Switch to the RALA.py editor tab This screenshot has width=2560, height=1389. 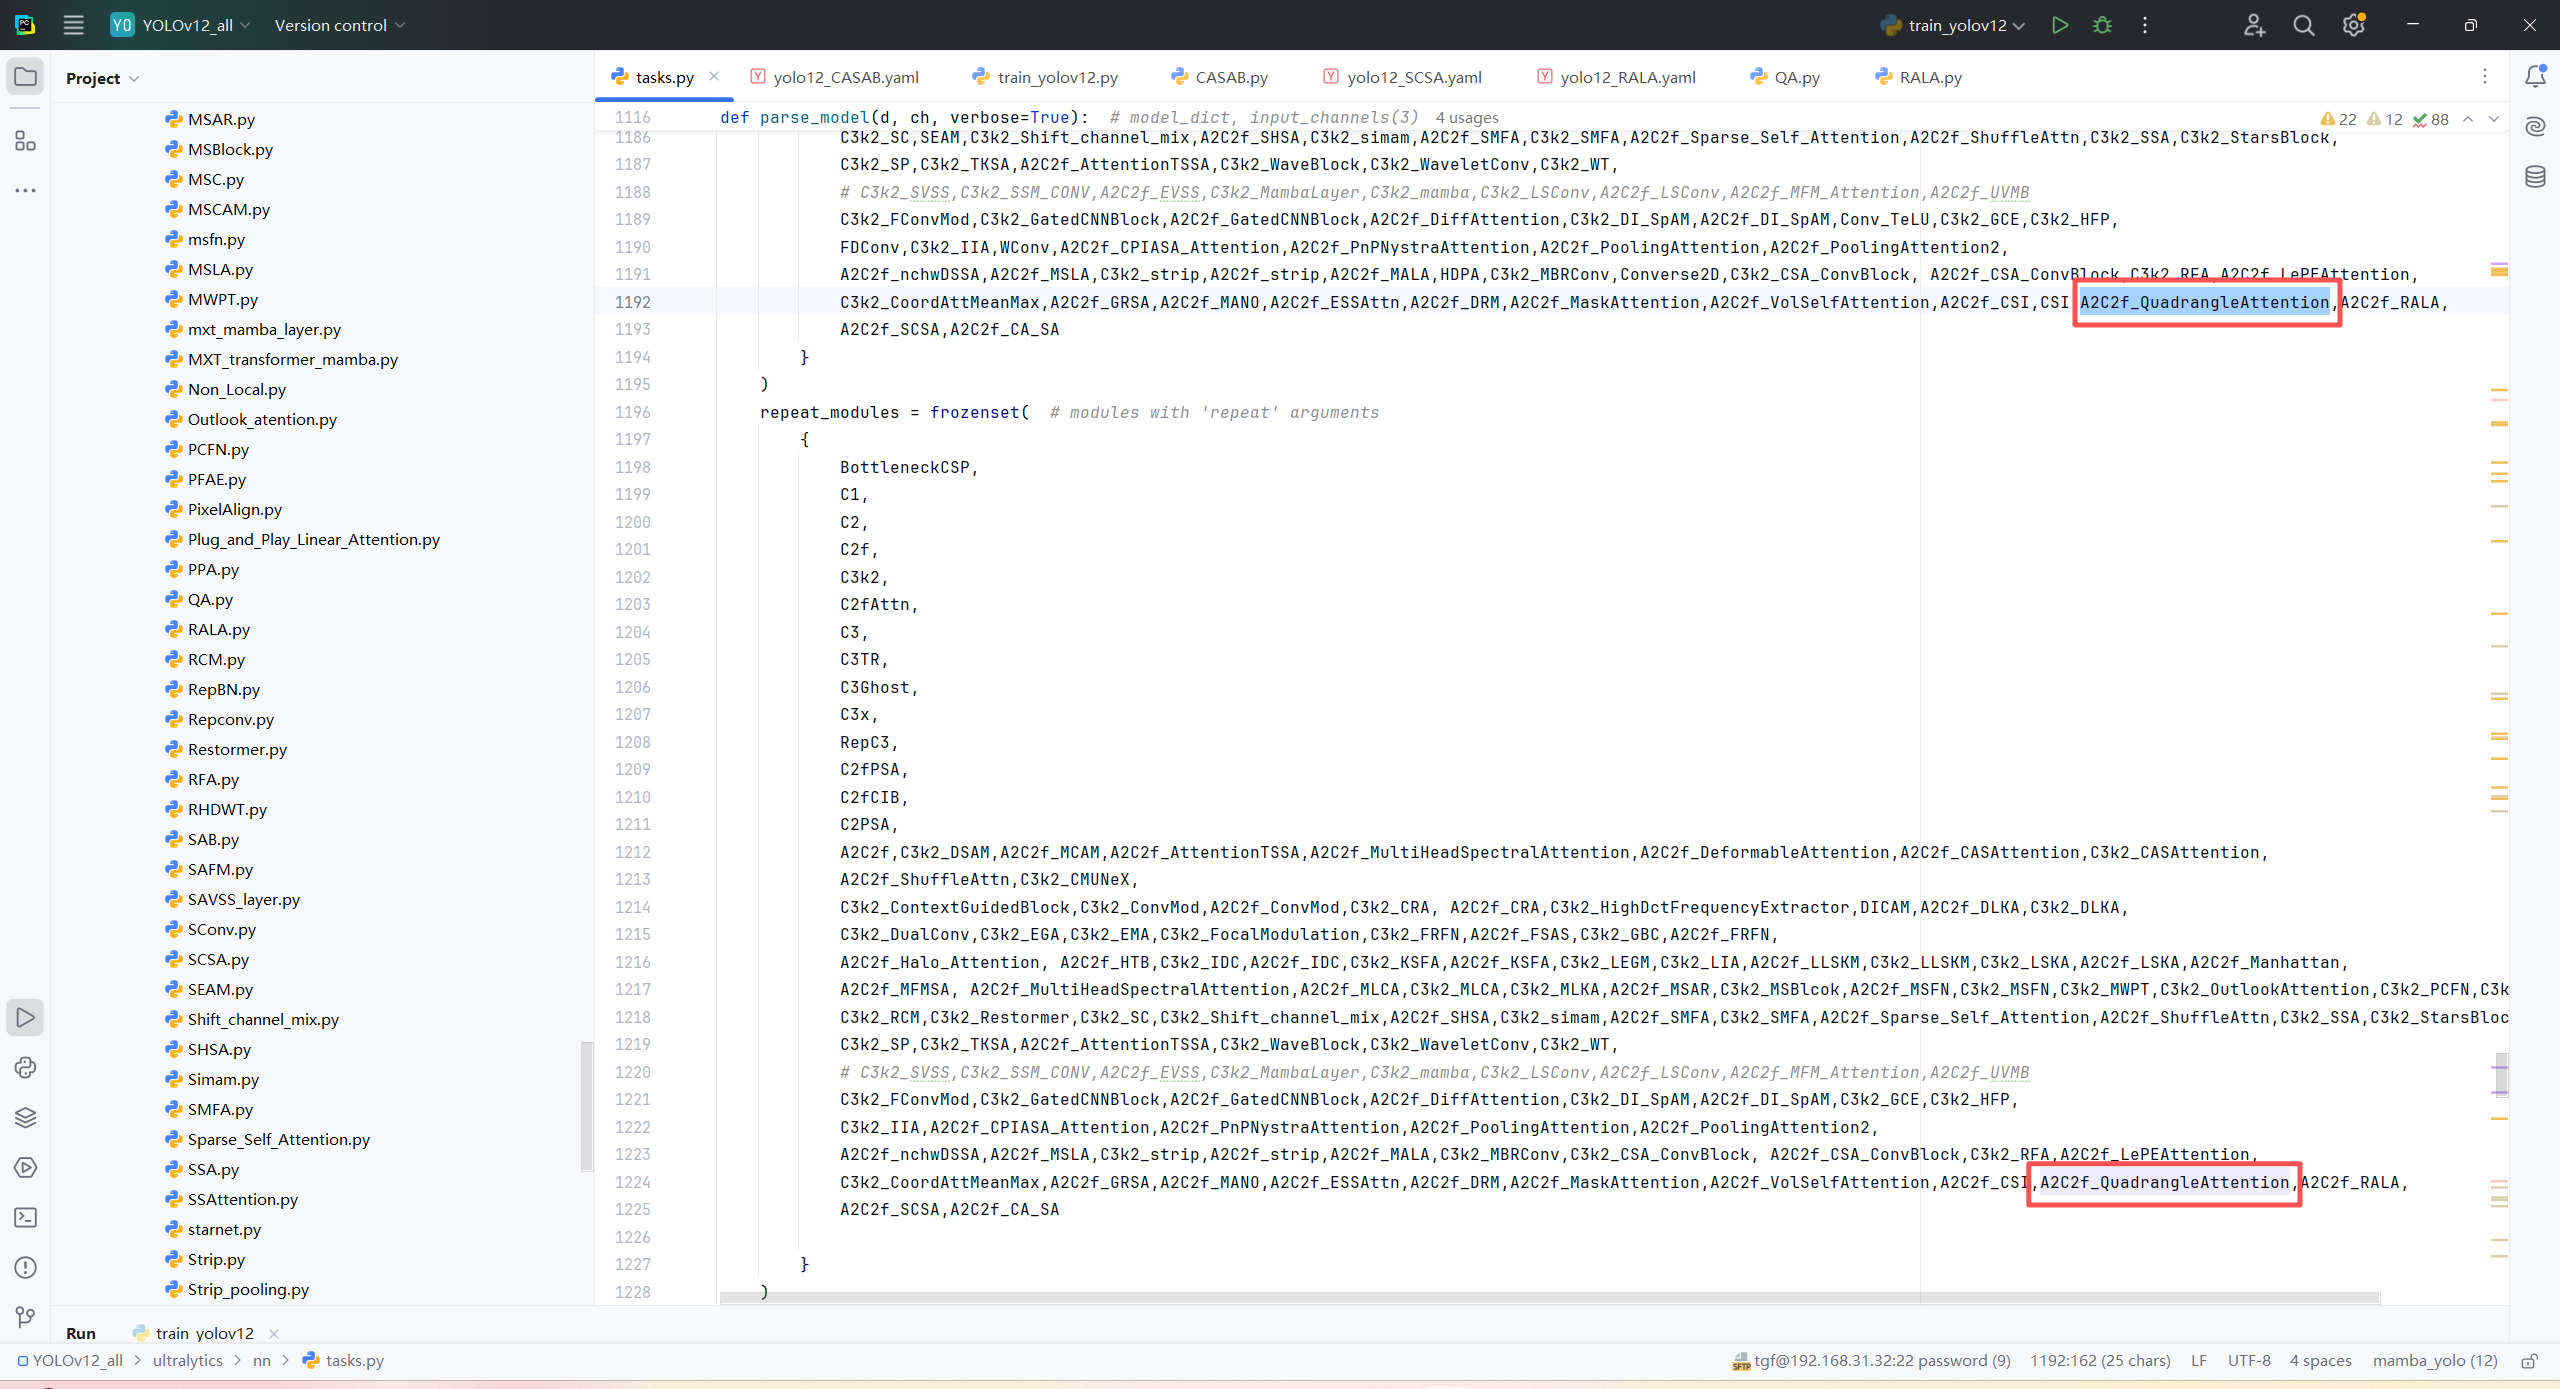tap(1929, 77)
